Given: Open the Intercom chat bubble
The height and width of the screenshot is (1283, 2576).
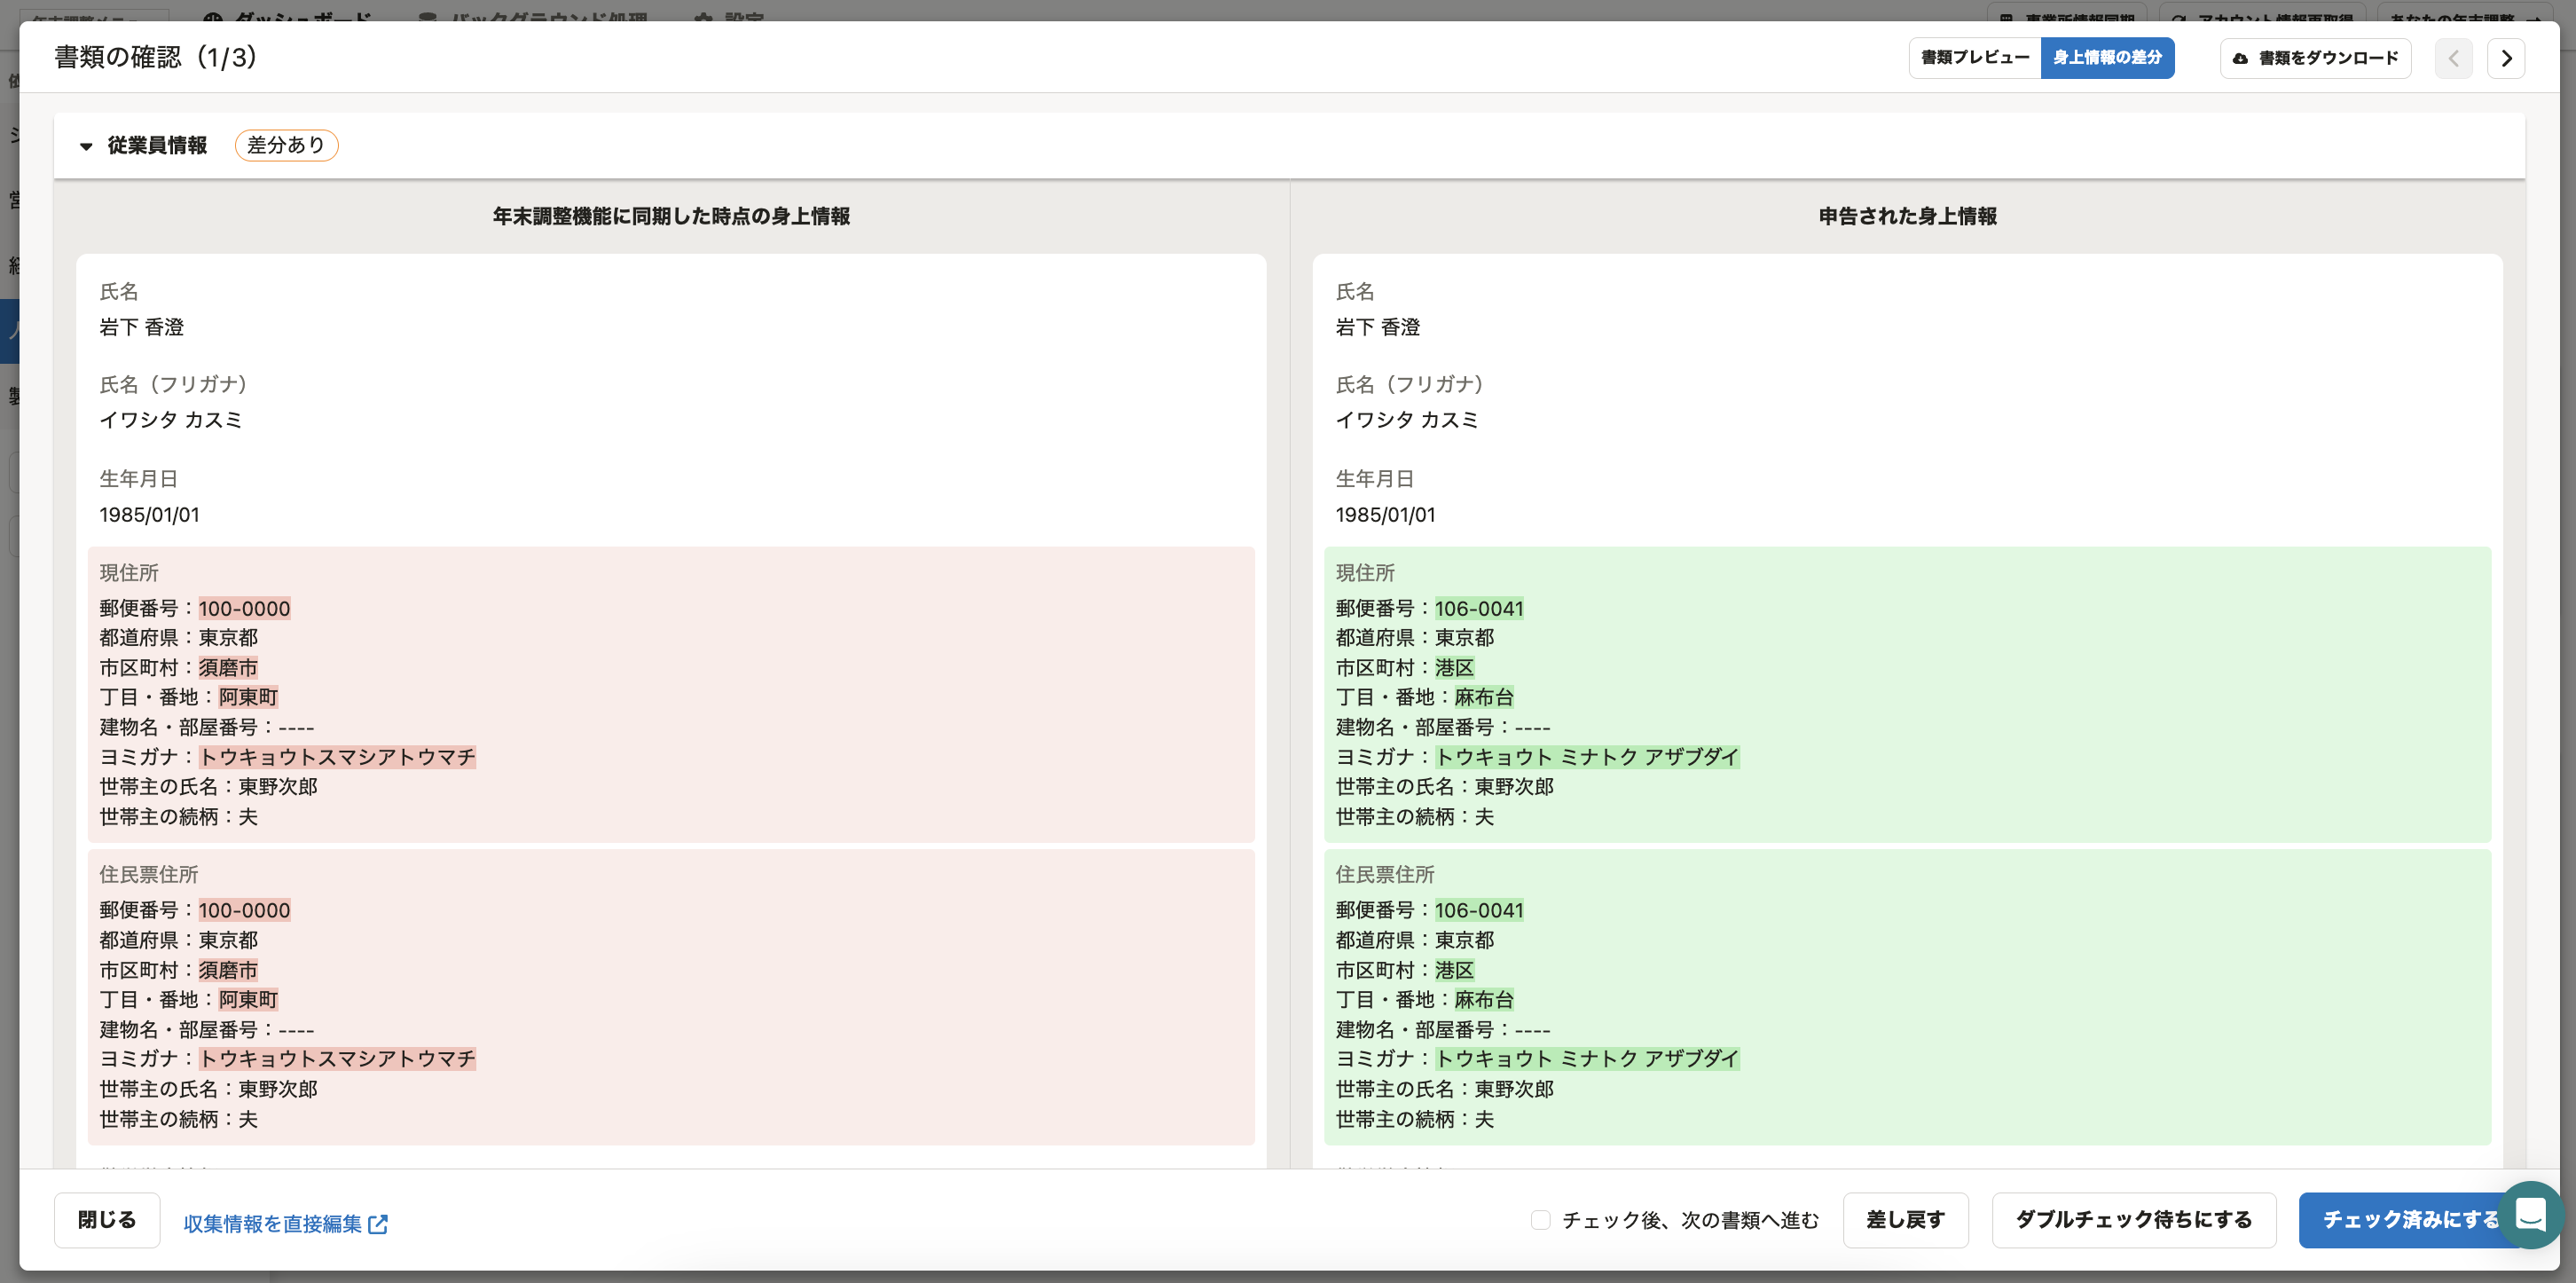Looking at the screenshot, I should coord(2532,1214).
